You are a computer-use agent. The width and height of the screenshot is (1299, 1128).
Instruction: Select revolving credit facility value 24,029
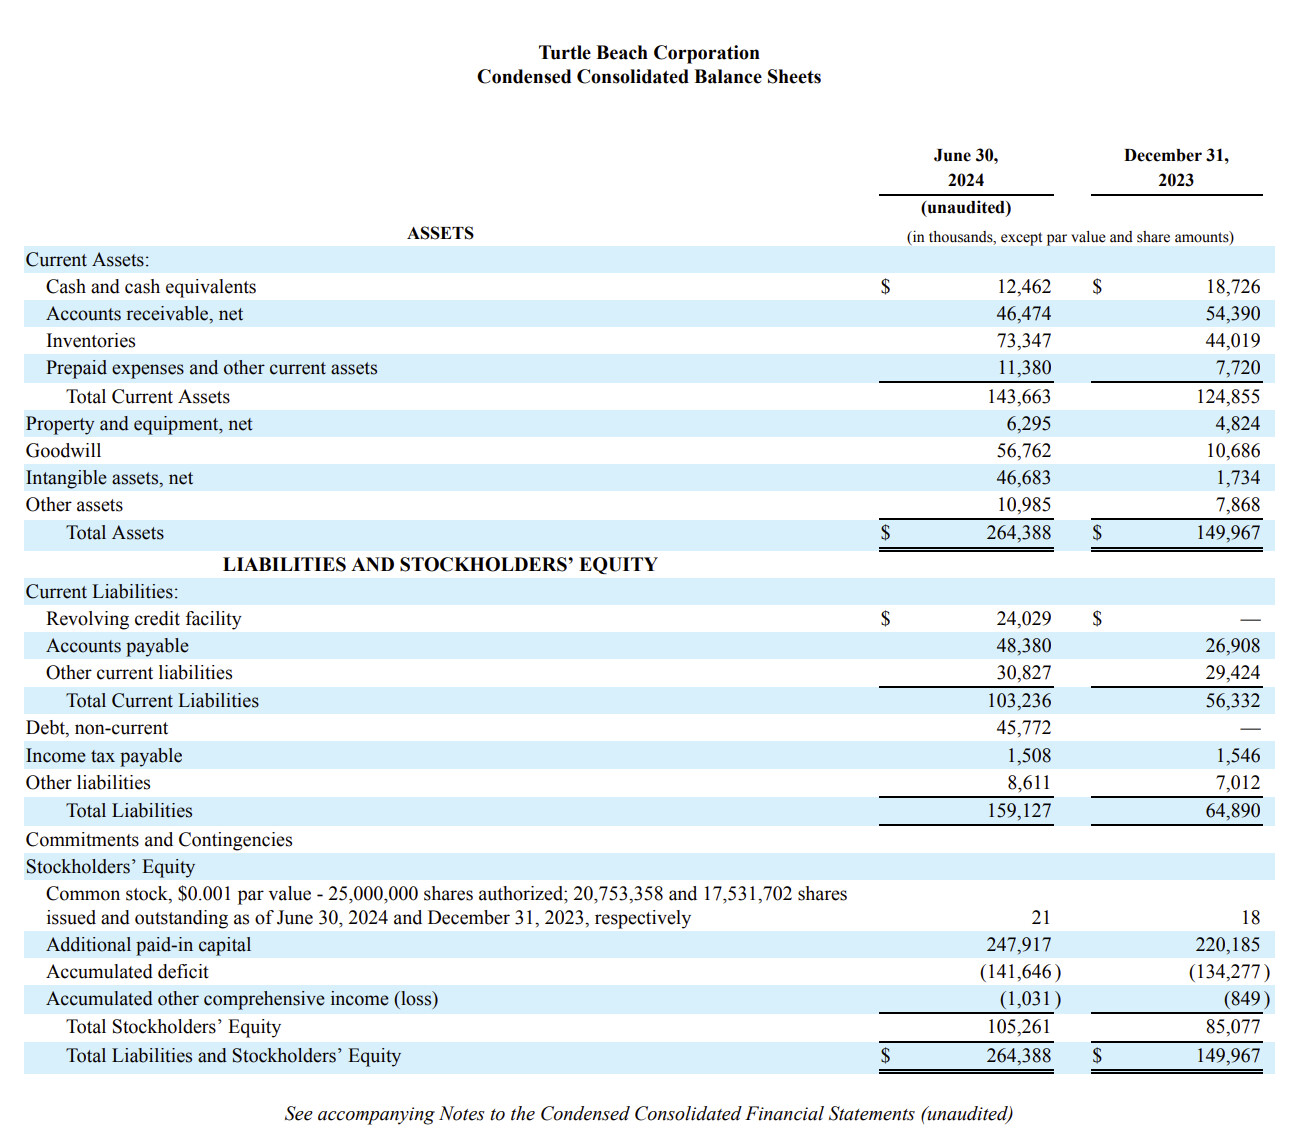(x=1024, y=619)
